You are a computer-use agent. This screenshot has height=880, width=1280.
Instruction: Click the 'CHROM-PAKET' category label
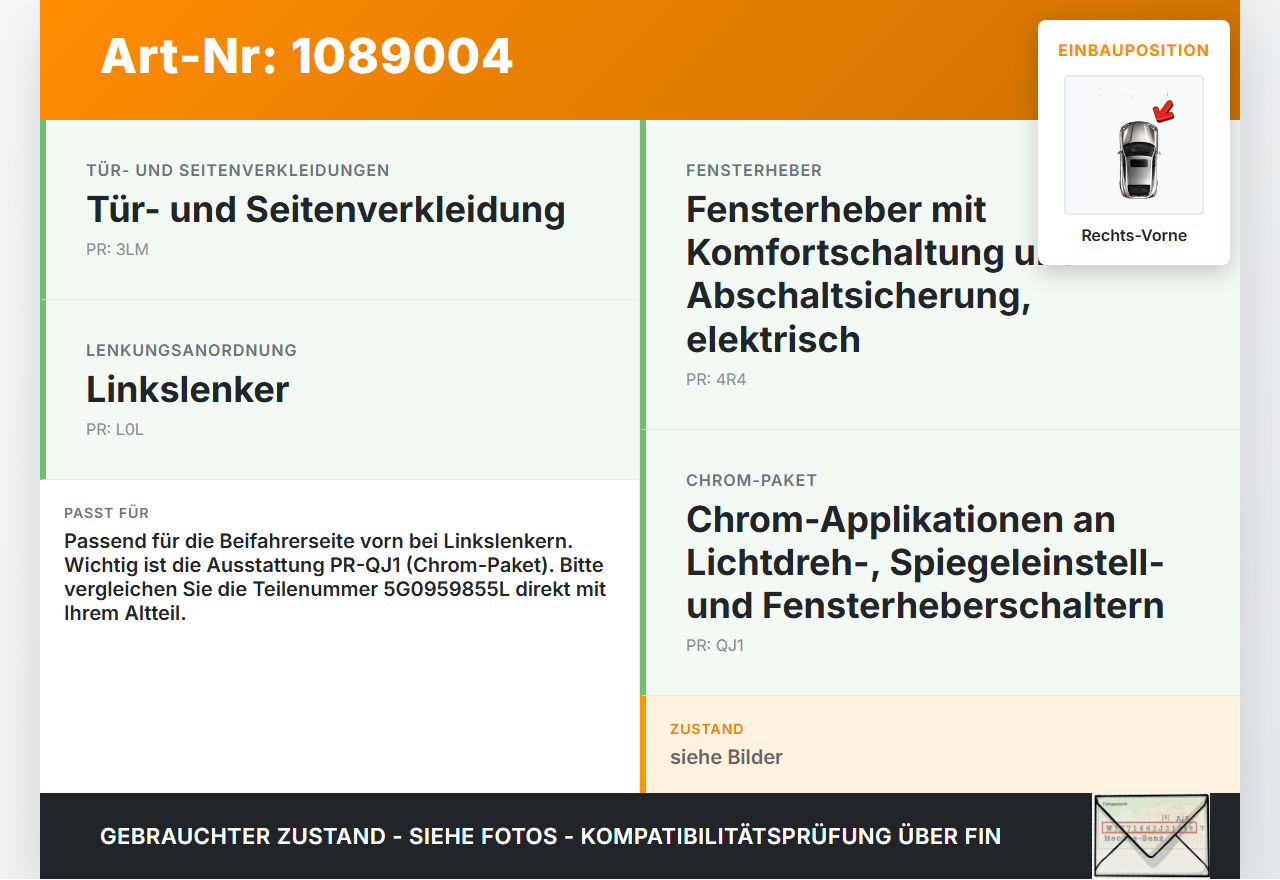752,481
